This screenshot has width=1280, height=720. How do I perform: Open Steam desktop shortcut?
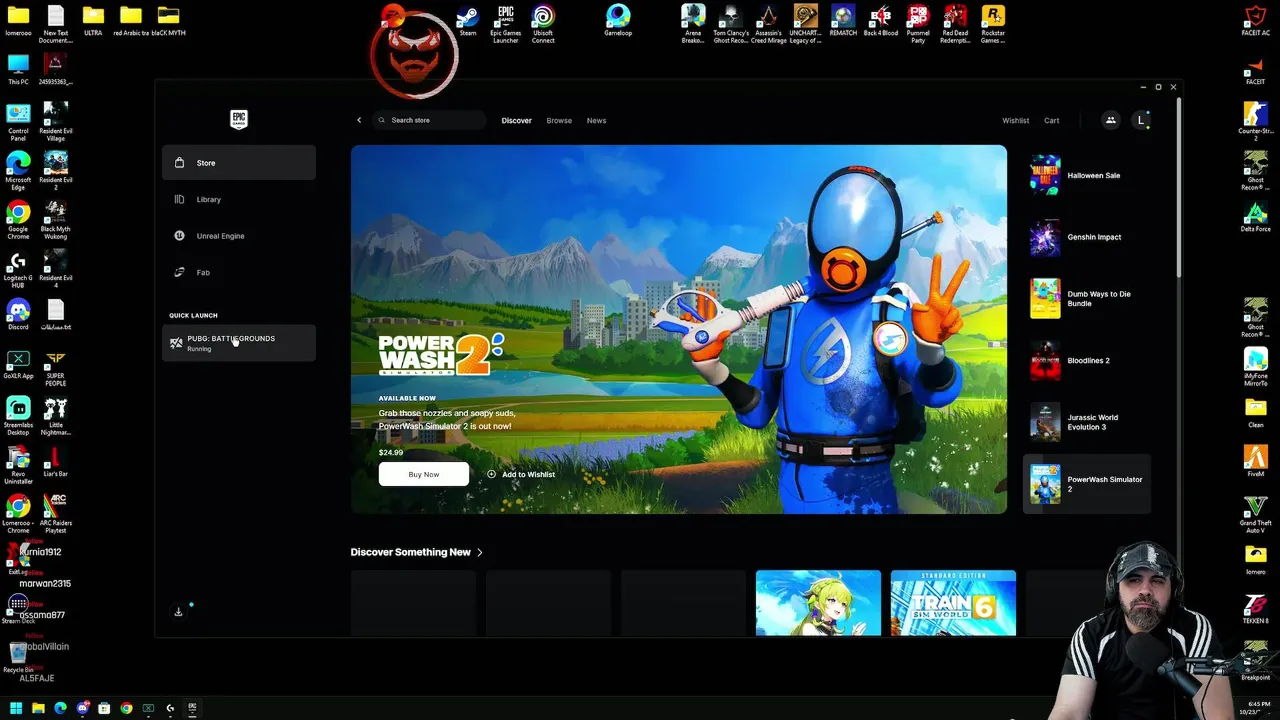(x=467, y=22)
